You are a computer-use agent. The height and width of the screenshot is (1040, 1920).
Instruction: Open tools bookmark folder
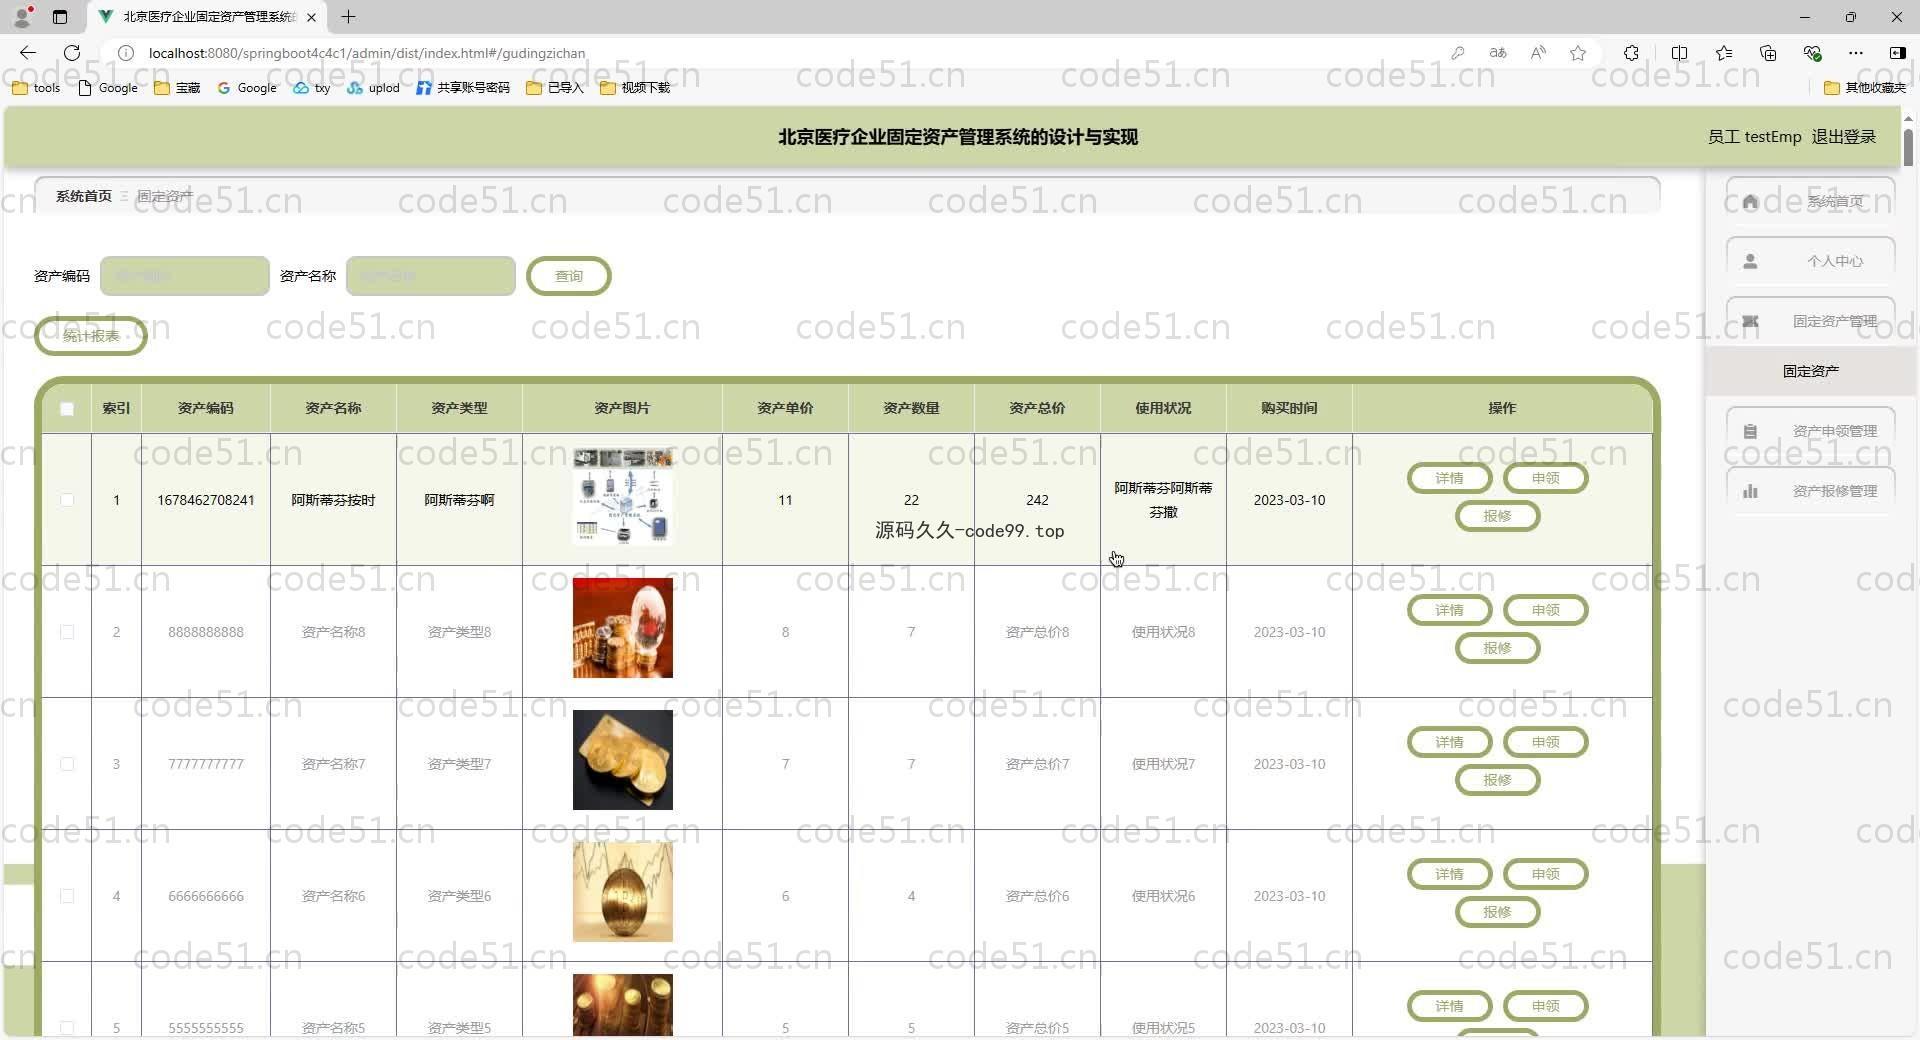pyautogui.click(x=36, y=88)
